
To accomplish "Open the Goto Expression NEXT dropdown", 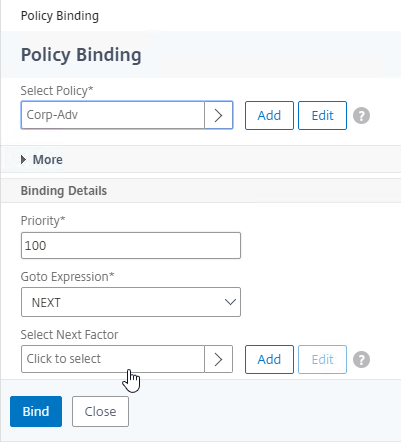I will 131,302.
